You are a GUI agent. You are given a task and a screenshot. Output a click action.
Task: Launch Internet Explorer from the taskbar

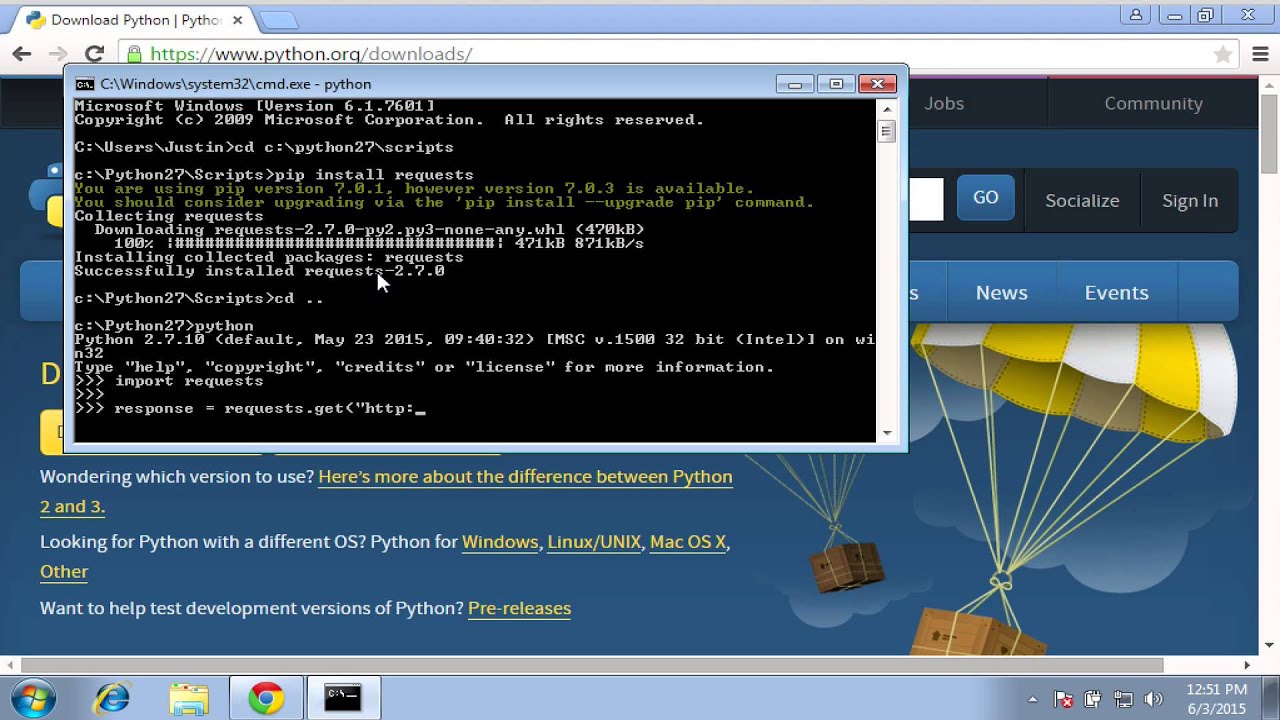[111, 698]
